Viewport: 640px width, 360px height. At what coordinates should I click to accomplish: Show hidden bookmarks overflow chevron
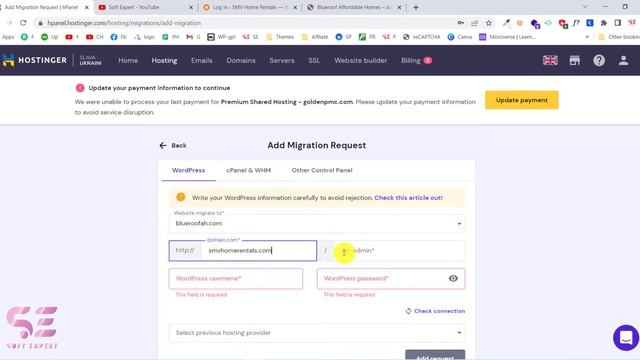(x=587, y=37)
